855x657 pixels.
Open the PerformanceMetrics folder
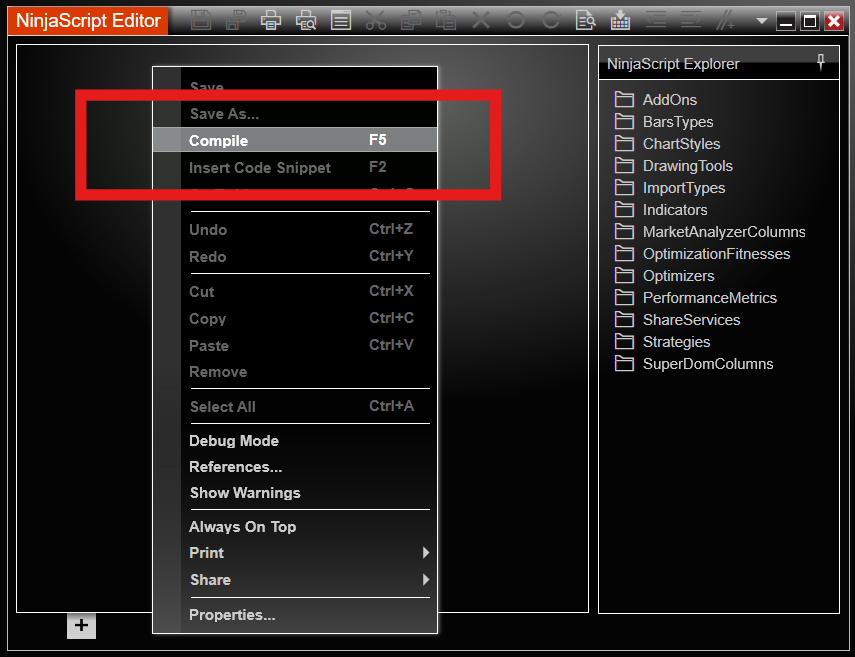coord(696,298)
